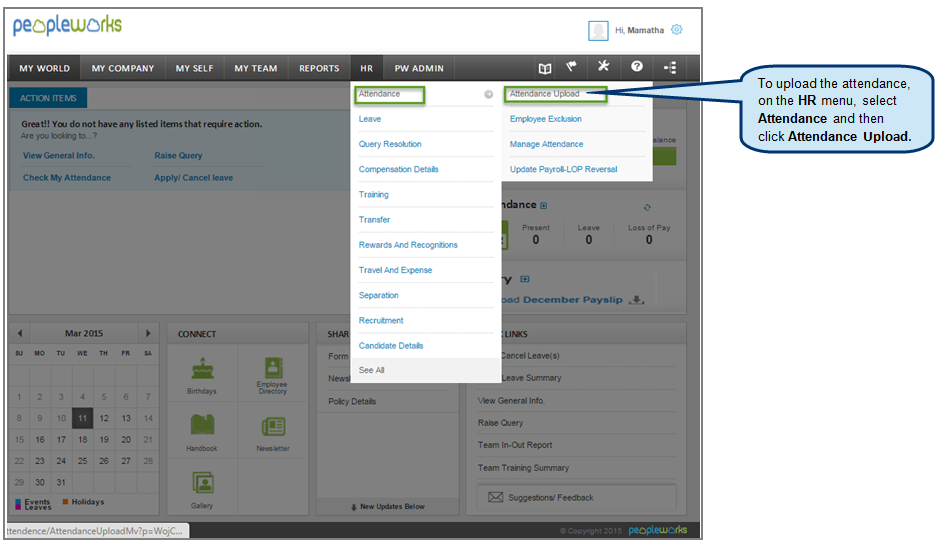Screen dimensions: 943x543
Task: Open the handbook book icon in toolbar
Action: tap(545, 68)
